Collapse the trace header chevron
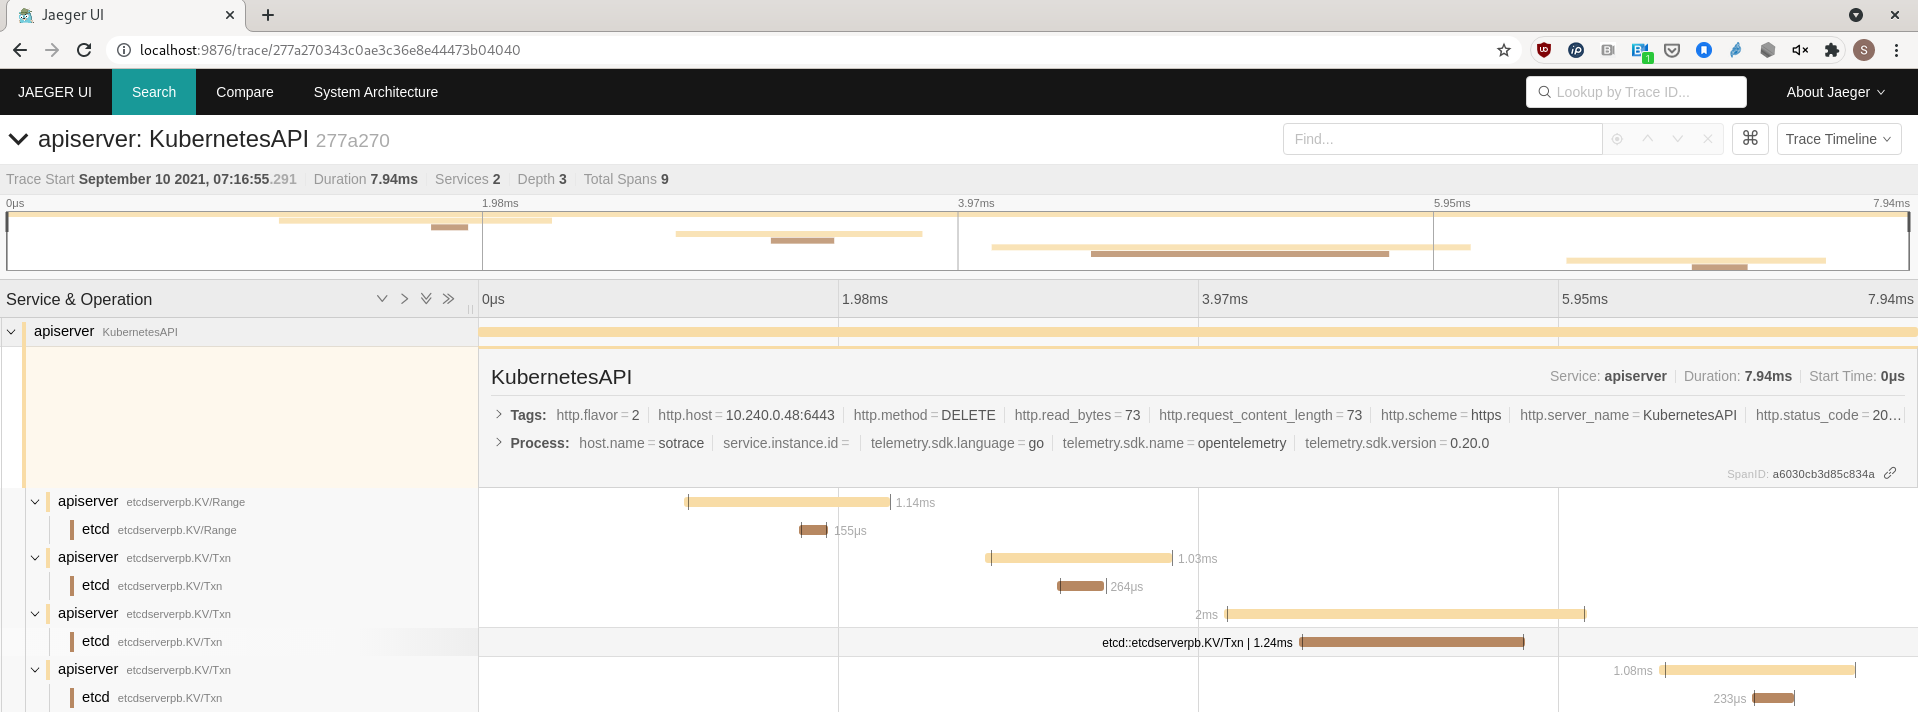1918x712 pixels. click(x=18, y=139)
